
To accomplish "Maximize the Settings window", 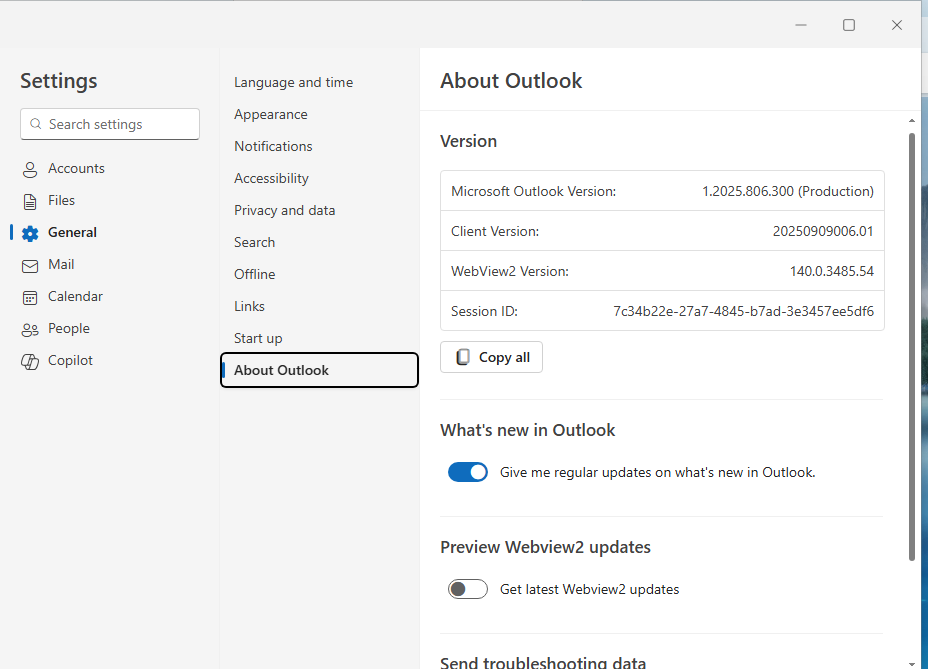I will pyautogui.click(x=849, y=25).
